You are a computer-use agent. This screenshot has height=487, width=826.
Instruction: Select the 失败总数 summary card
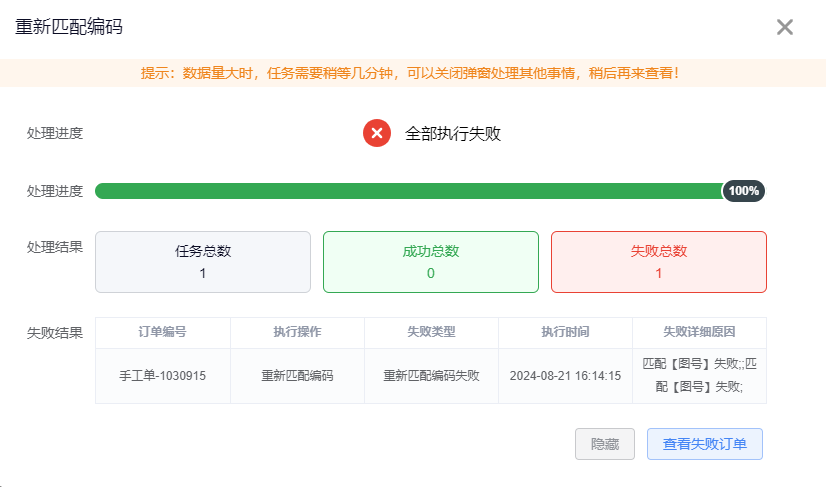[x=659, y=262]
